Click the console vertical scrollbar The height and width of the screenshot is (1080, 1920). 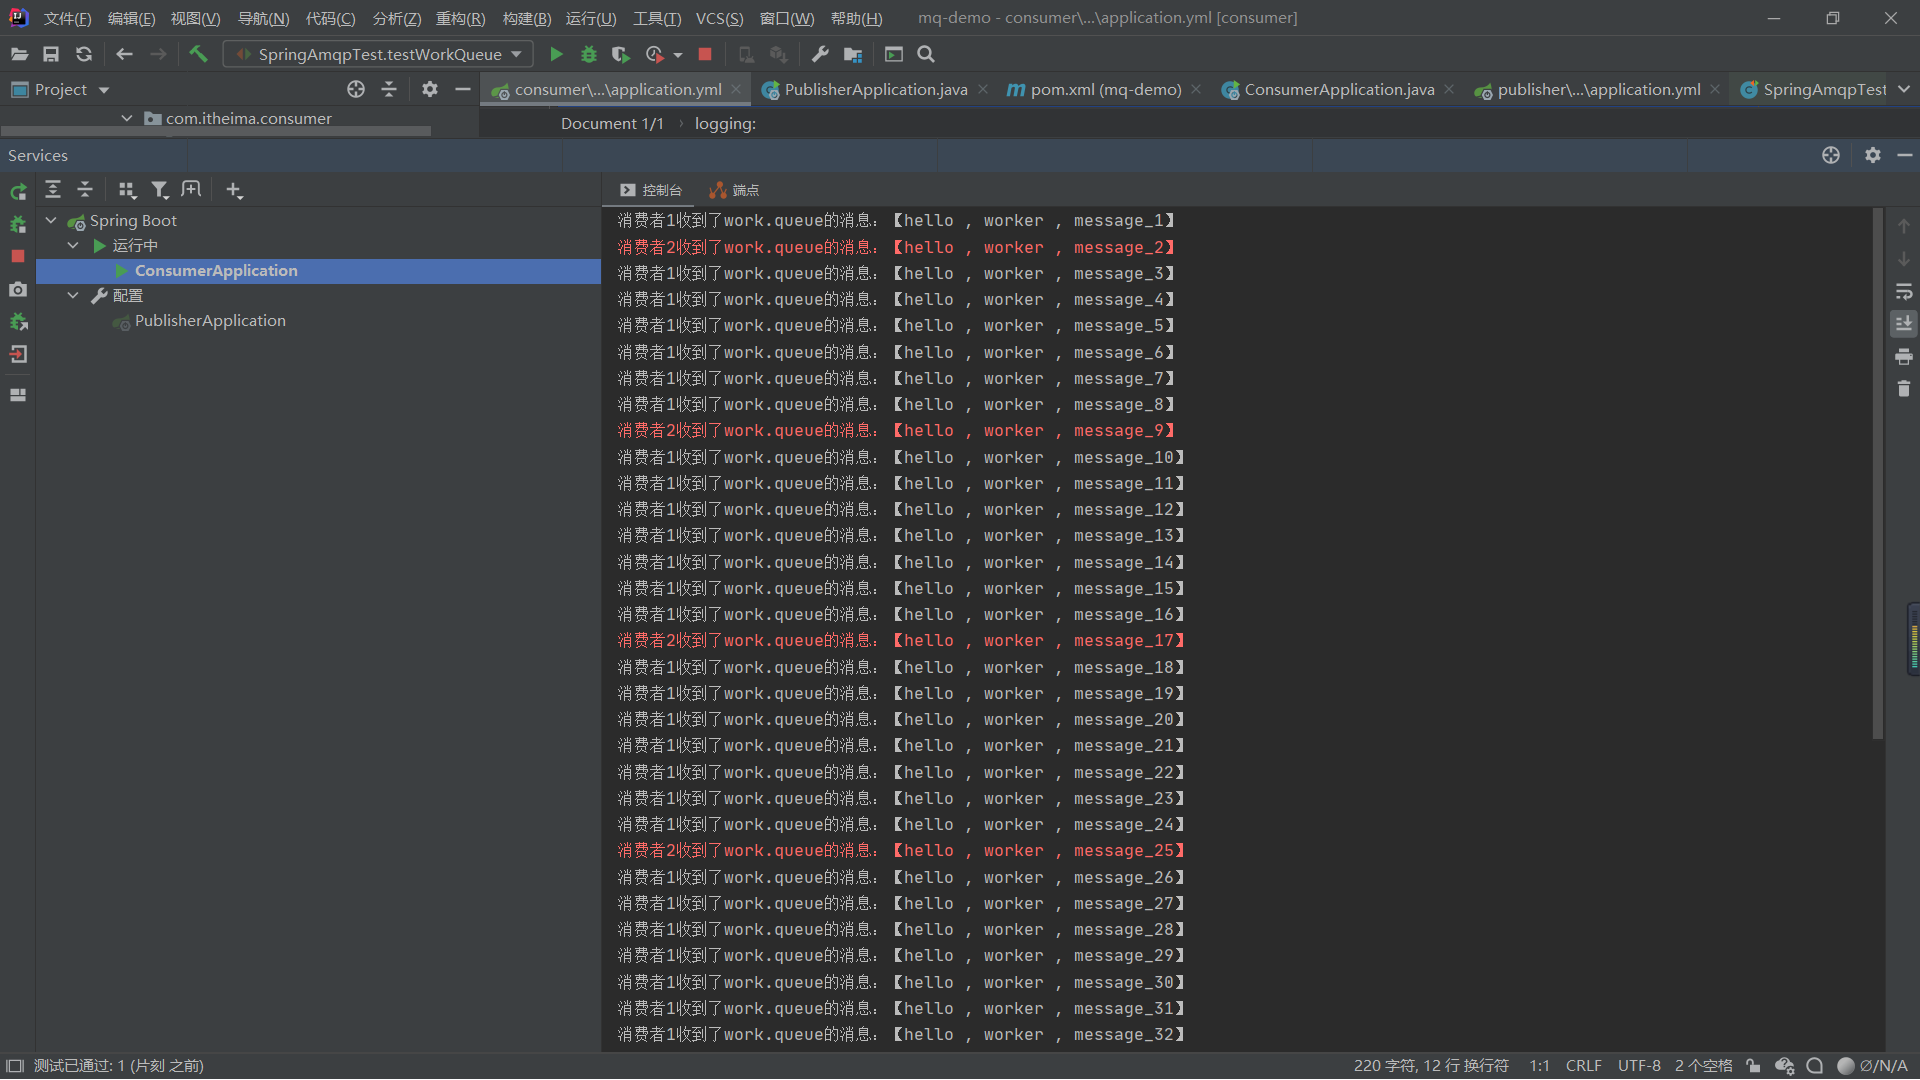[x=1878, y=474]
